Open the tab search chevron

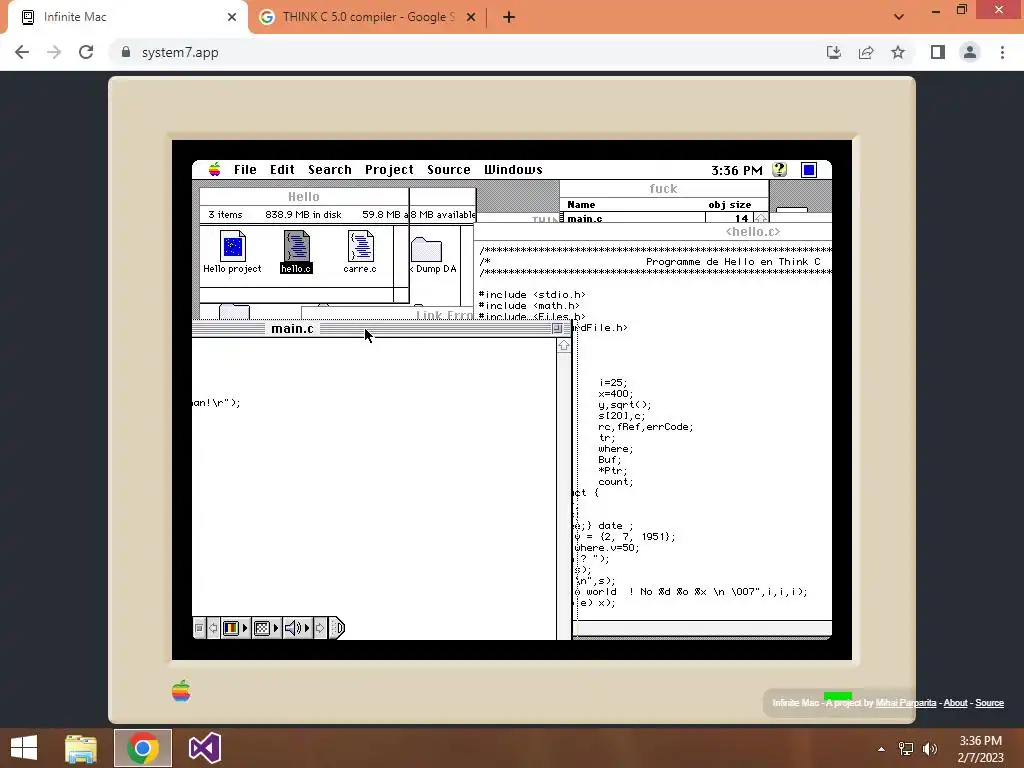(899, 17)
